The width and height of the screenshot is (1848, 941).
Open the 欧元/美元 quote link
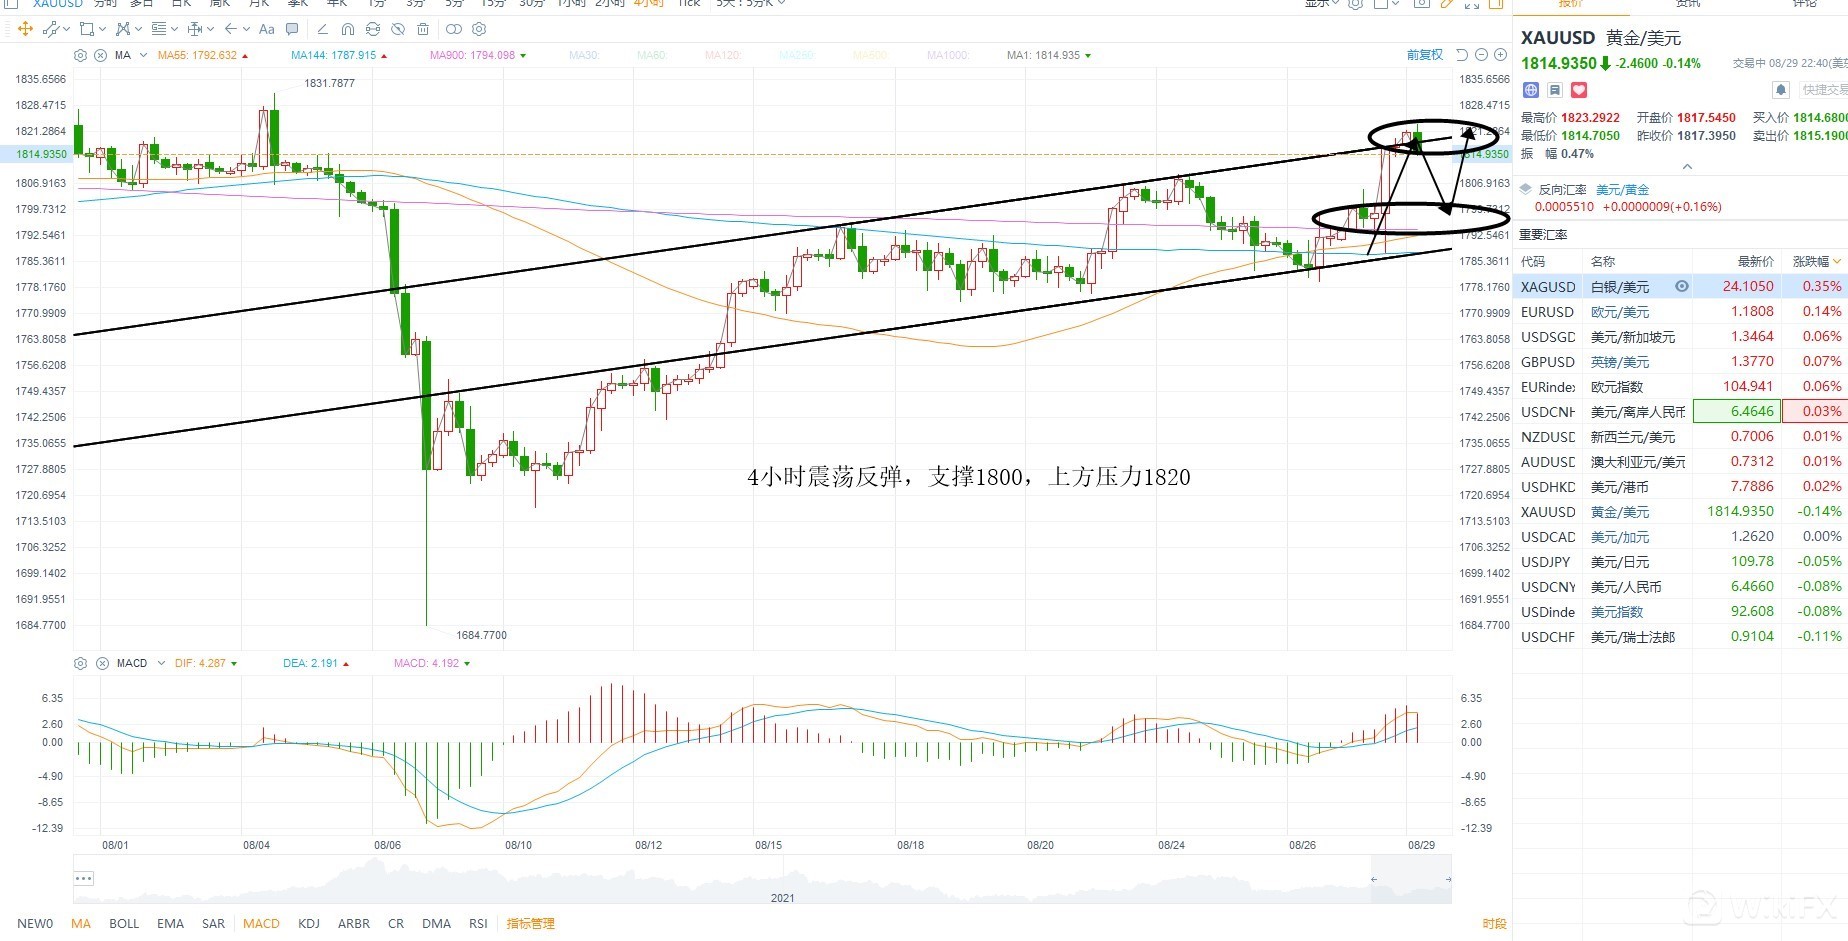click(x=1620, y=312)
